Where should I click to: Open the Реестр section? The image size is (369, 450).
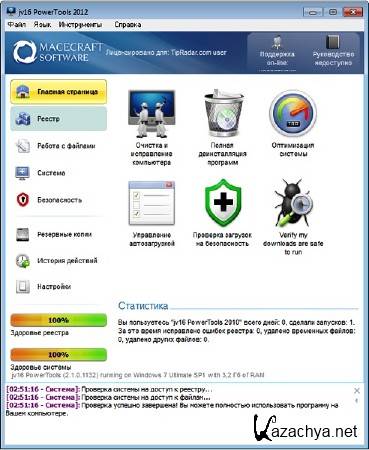[59, 119]
